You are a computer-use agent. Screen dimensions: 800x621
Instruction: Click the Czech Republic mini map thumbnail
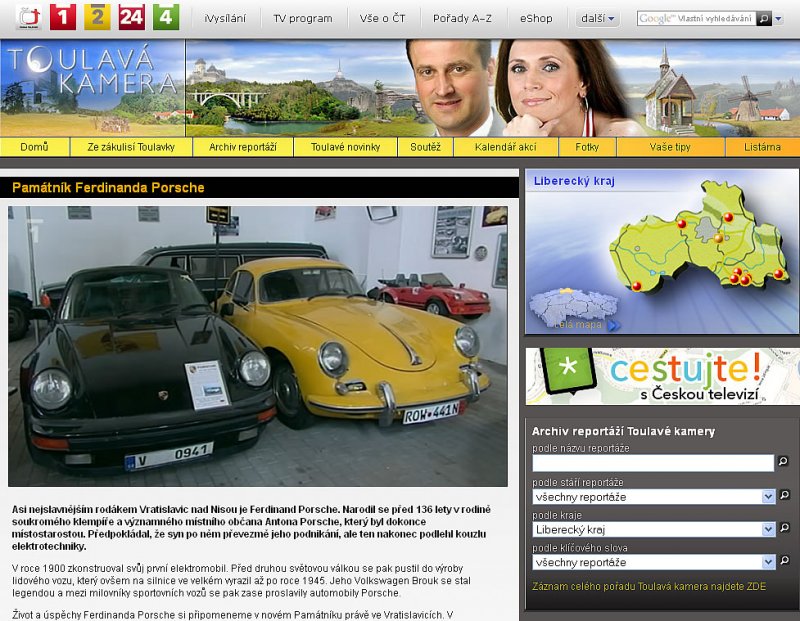(573, 306)
